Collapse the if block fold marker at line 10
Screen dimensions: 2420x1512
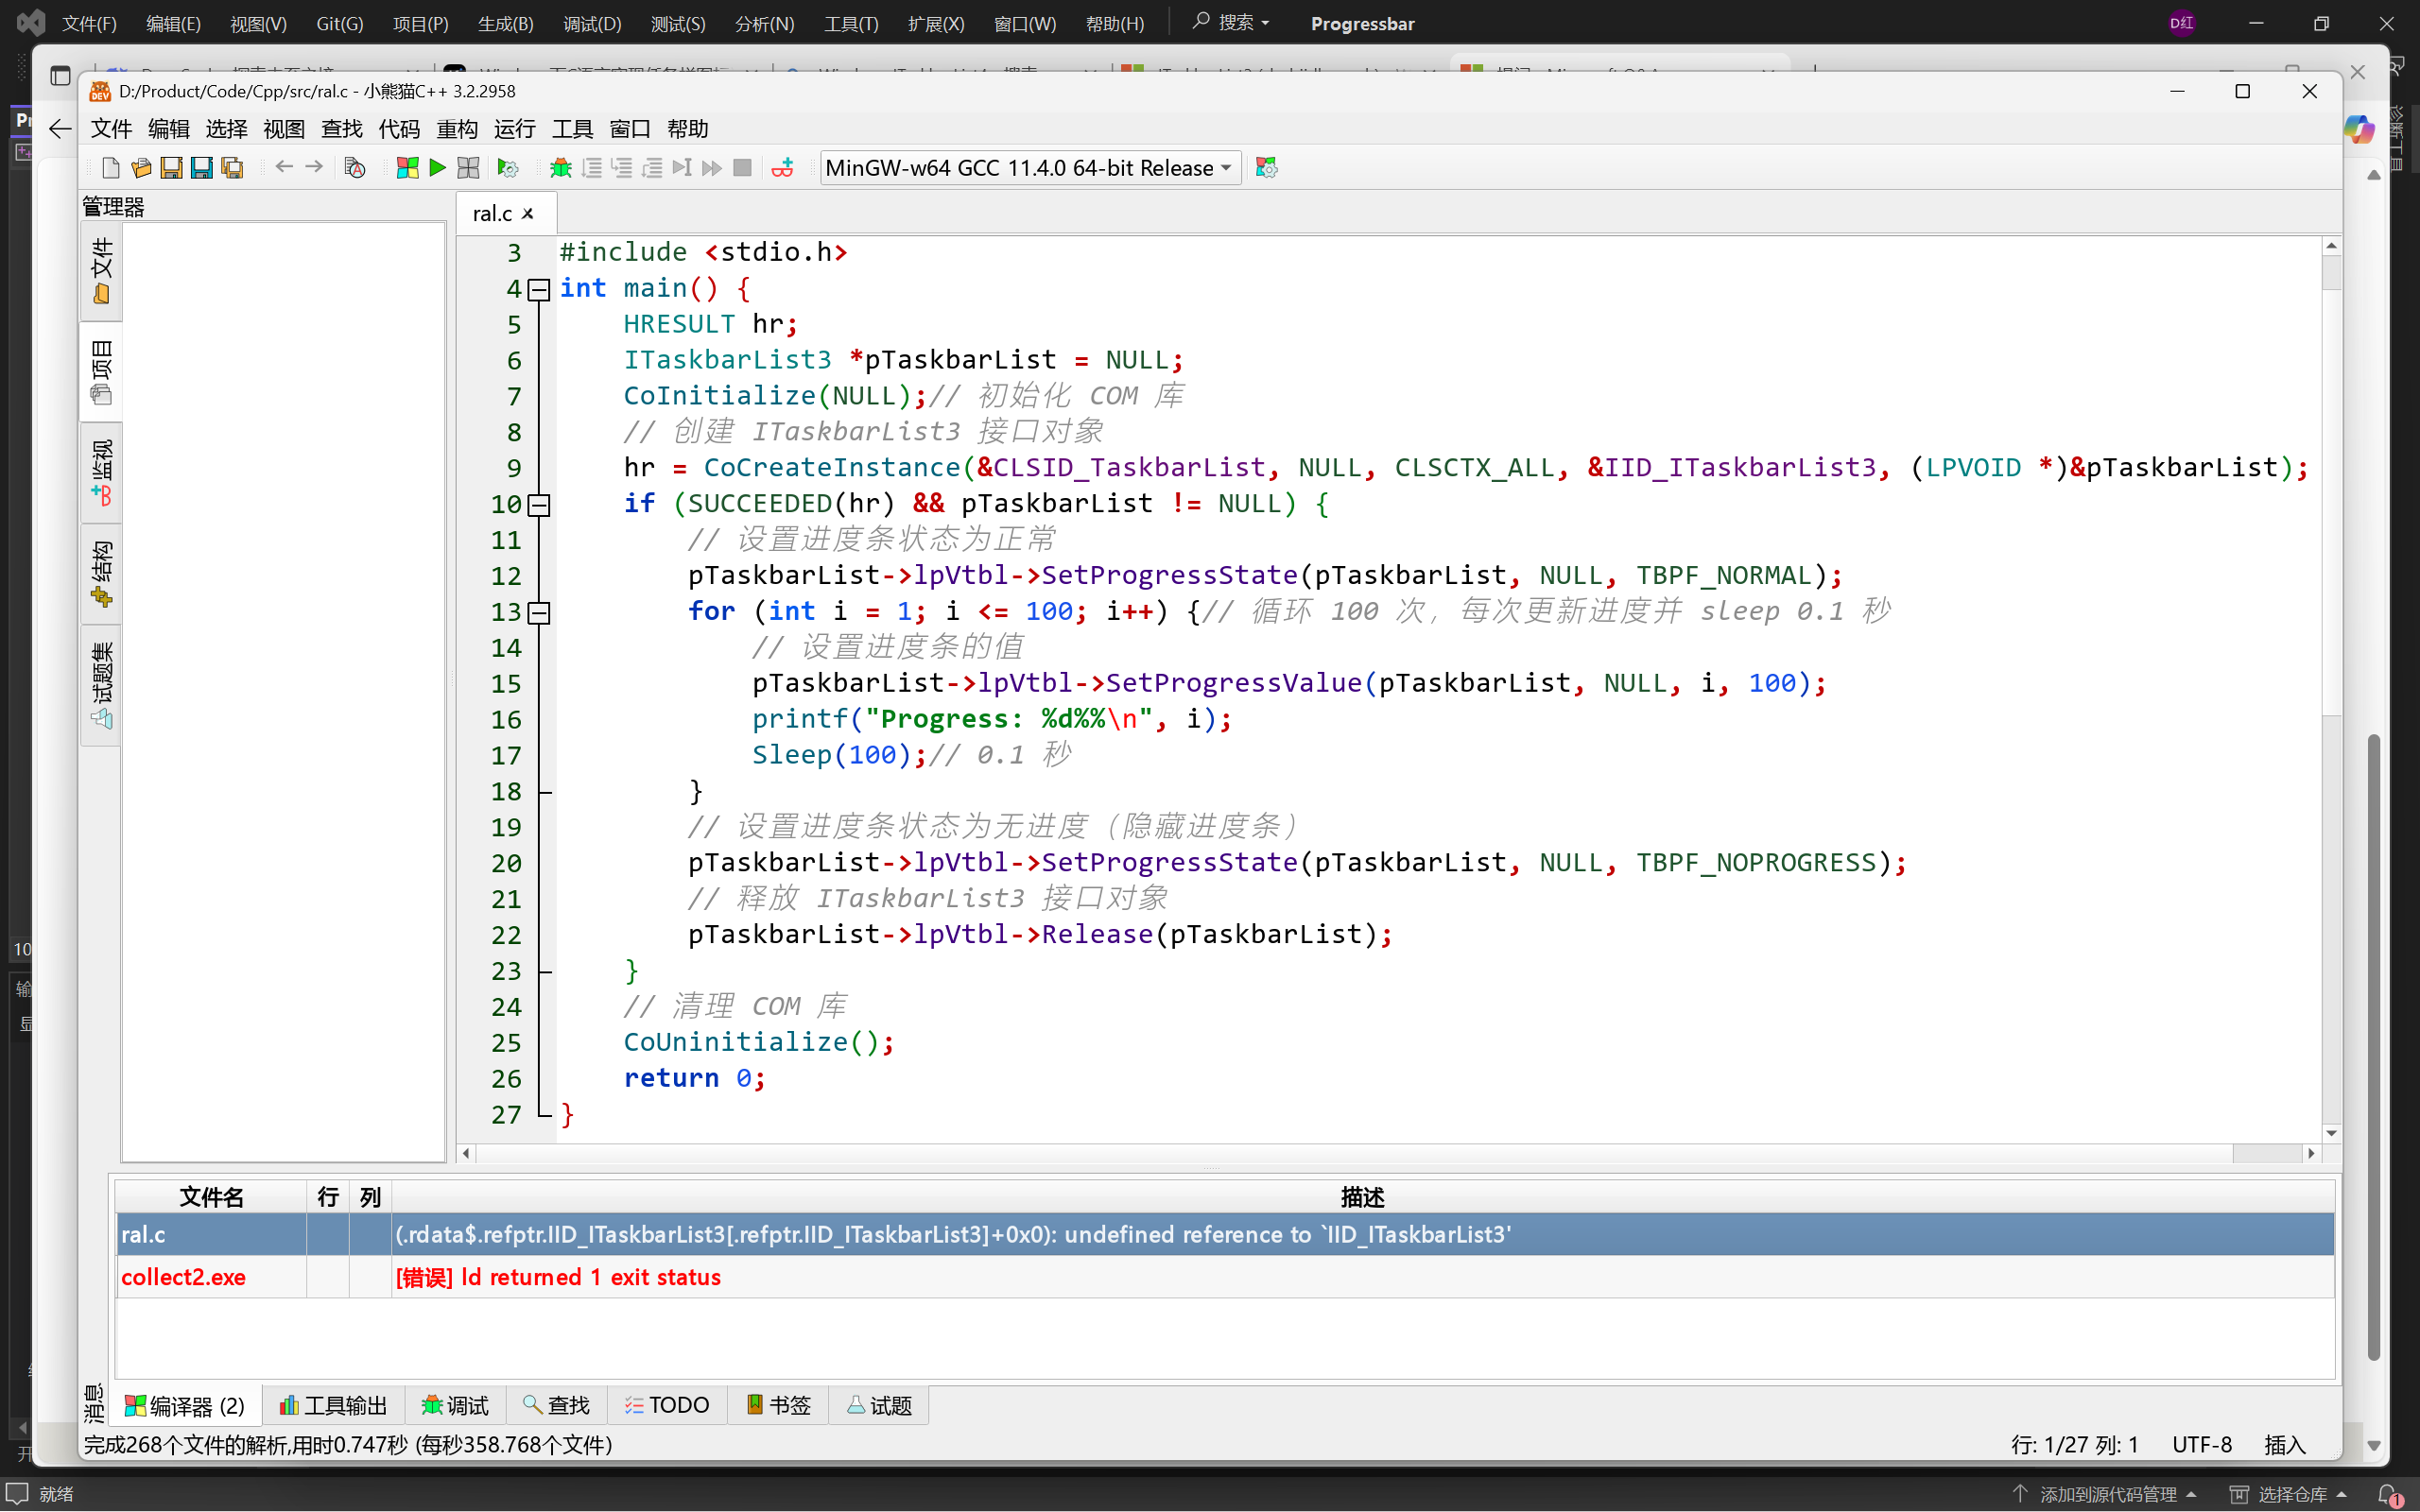(x=539, y=505)
